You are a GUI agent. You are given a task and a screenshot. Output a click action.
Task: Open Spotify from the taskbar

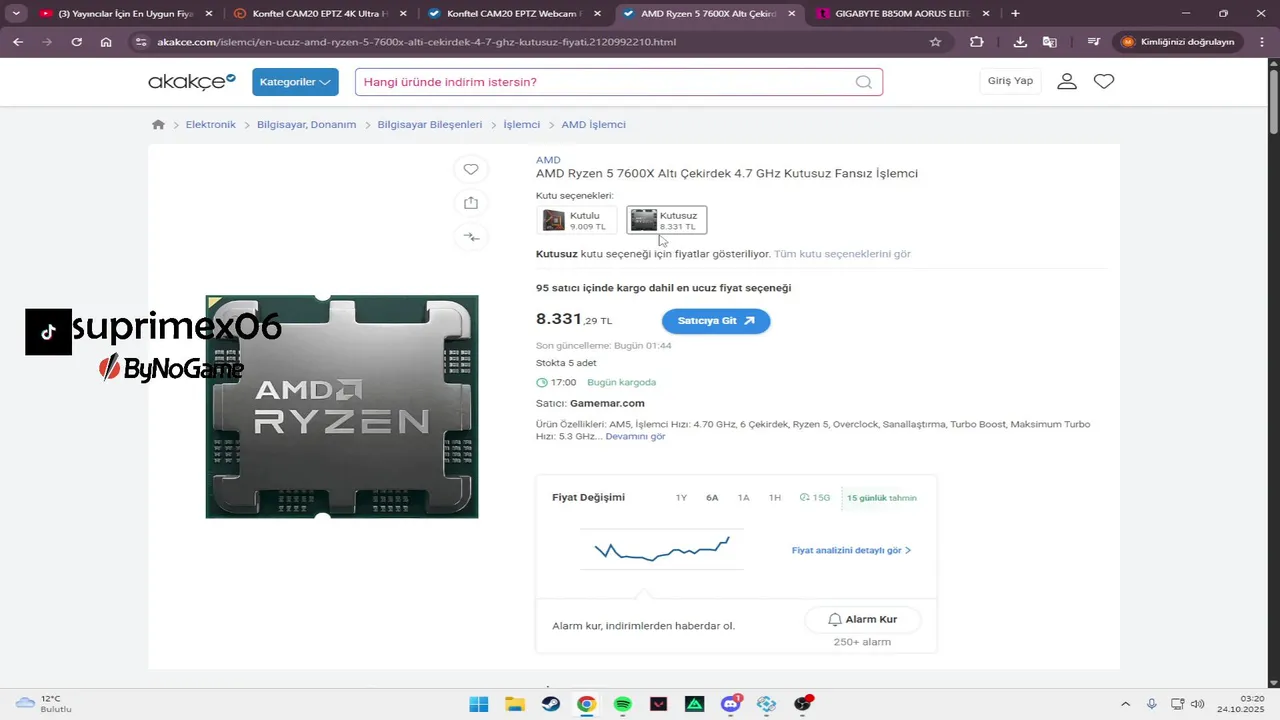click(x=623, y=704)
